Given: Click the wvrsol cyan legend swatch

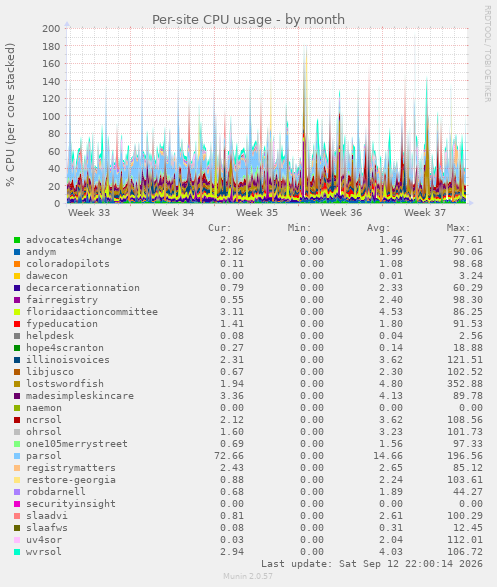Looking at the screenshot, I should coord(17,552).
